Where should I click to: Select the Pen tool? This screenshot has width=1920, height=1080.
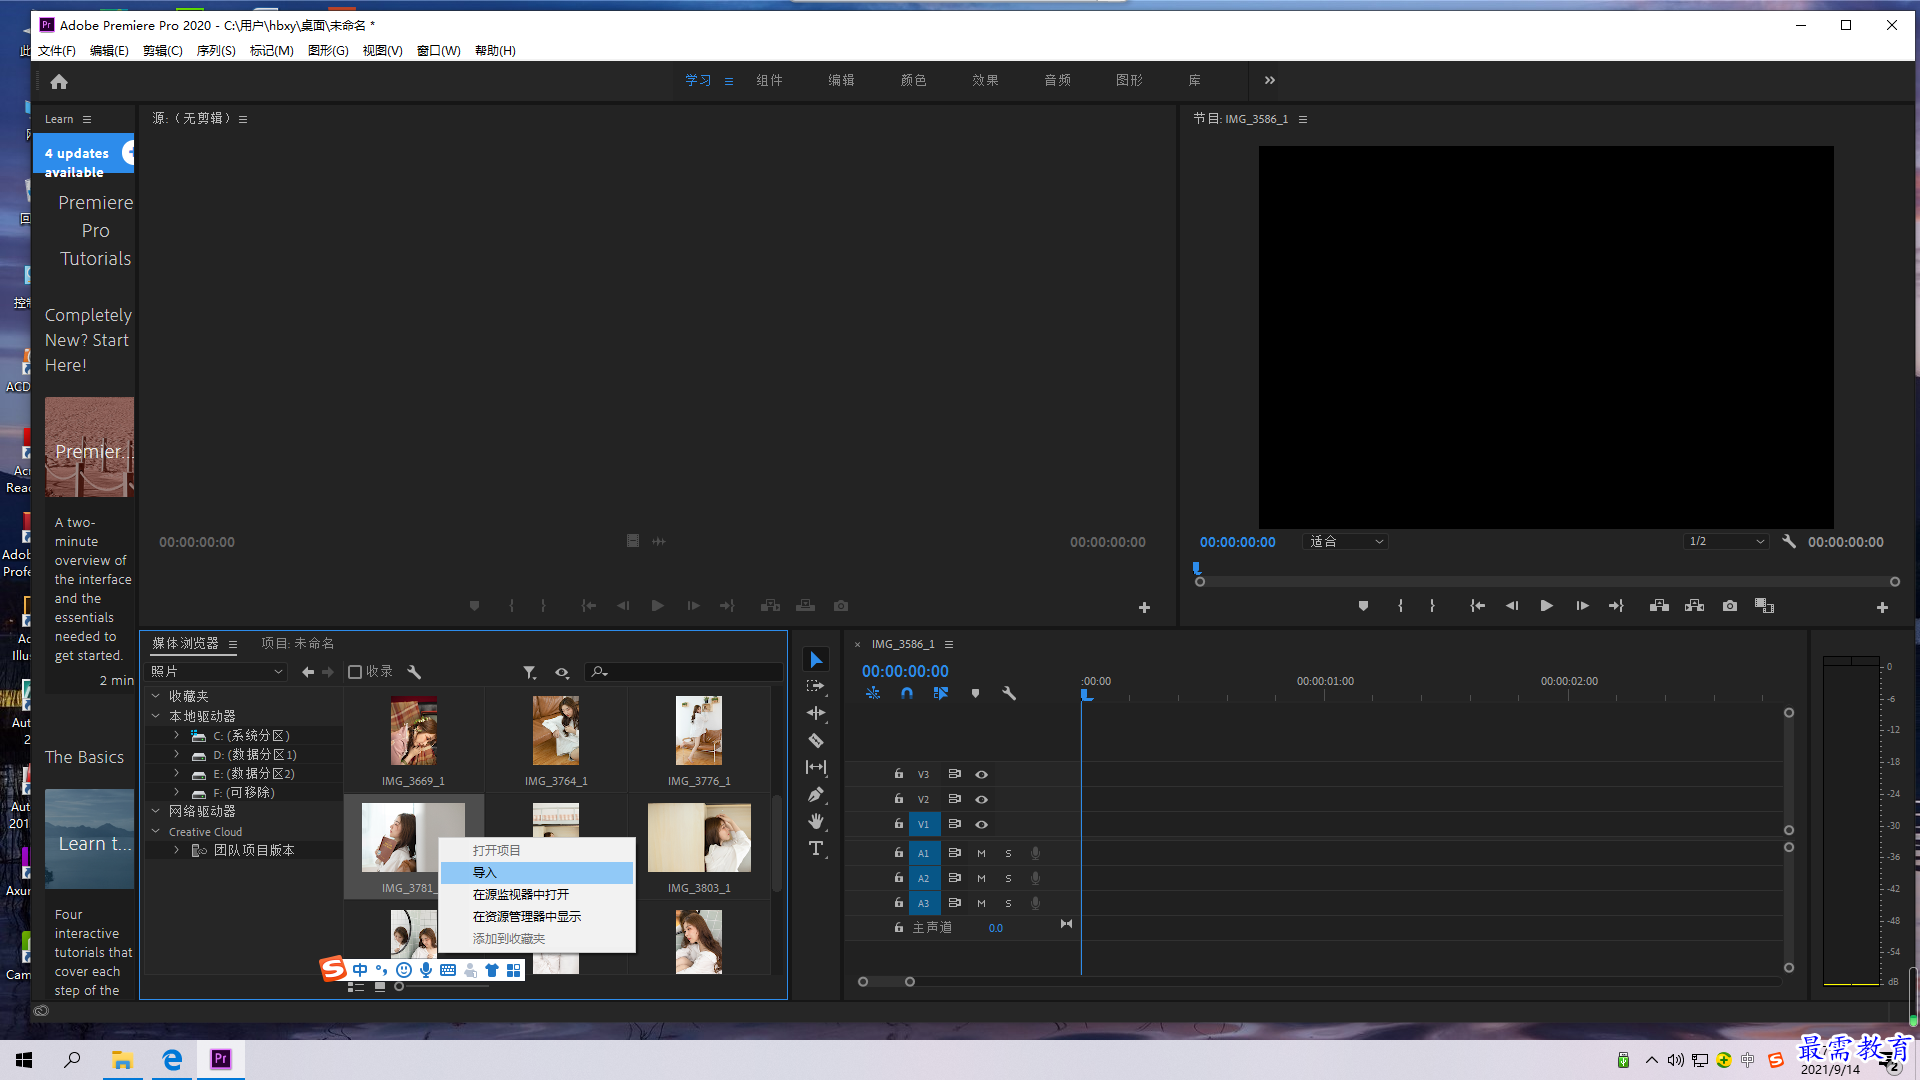(816, 794)
